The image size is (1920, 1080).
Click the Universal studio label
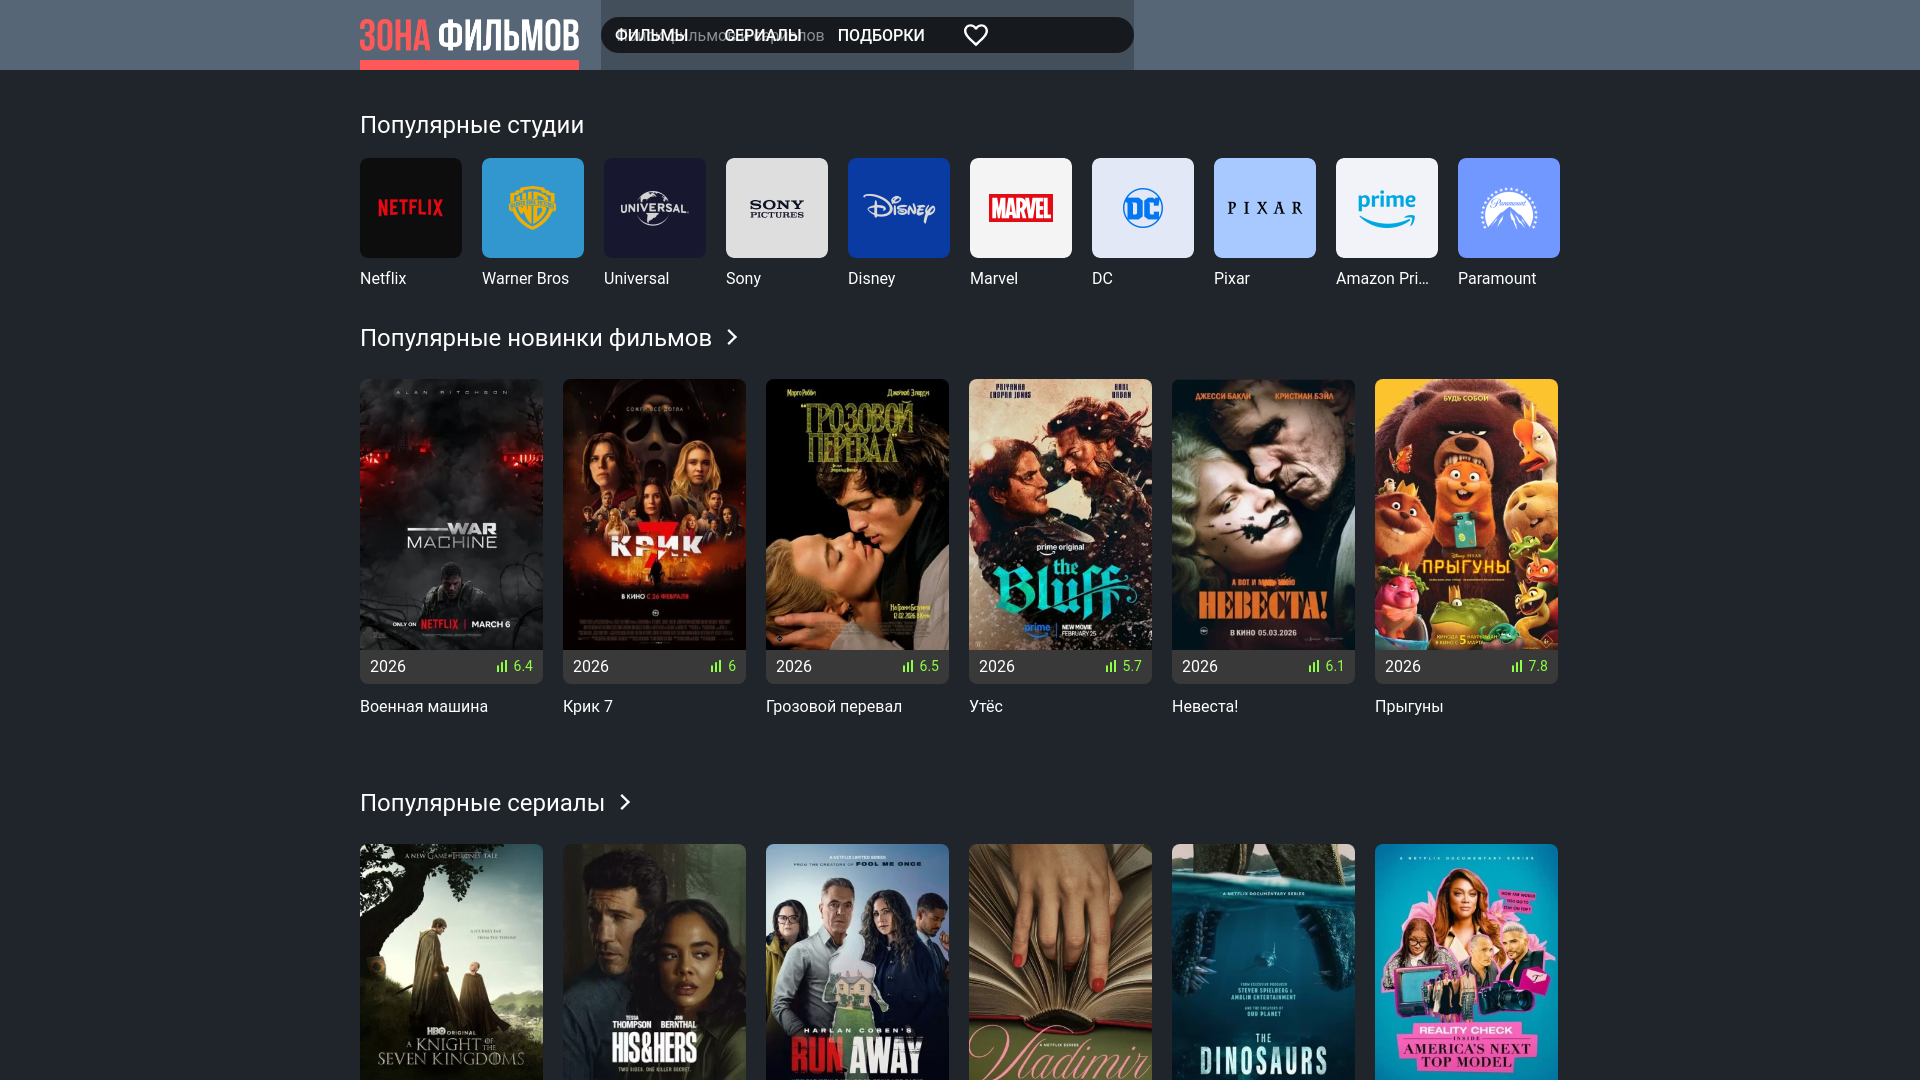pyautogui.click(x=636, y=279)
